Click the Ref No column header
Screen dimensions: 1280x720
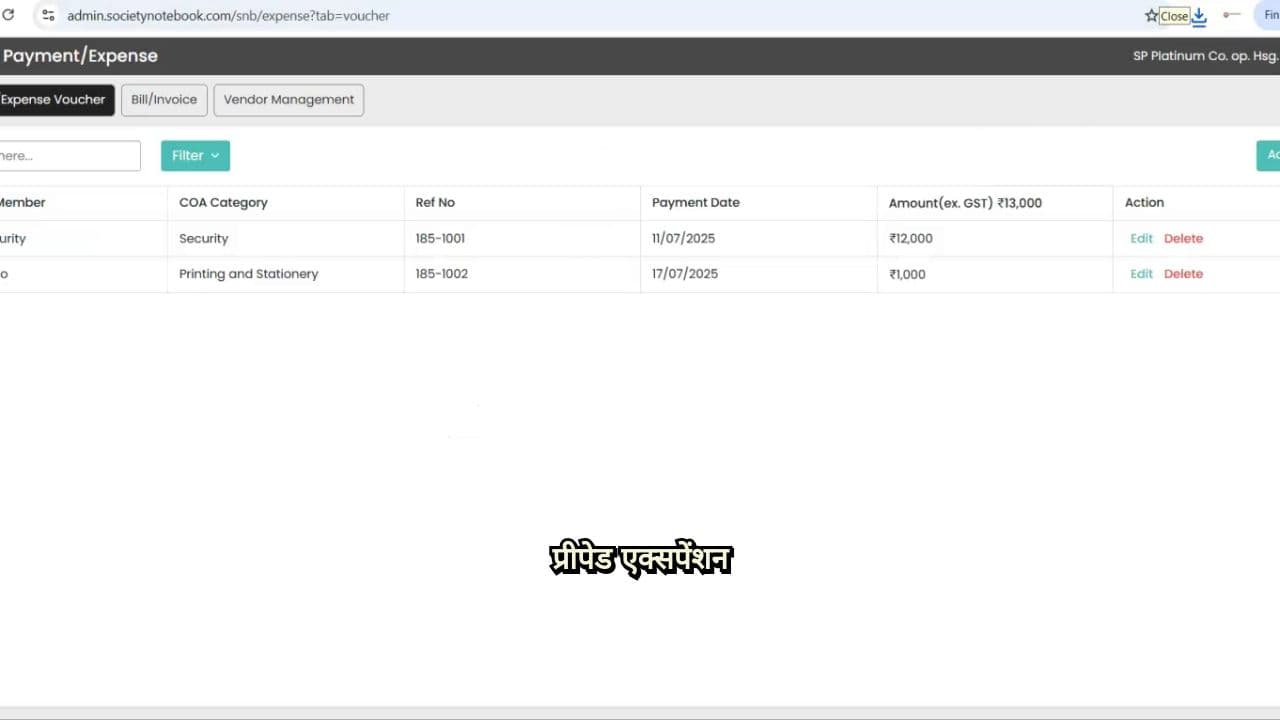click(435, 203)
